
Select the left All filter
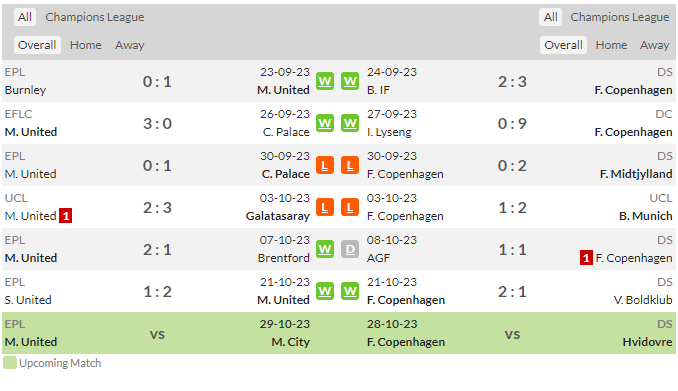pos(25,17)
